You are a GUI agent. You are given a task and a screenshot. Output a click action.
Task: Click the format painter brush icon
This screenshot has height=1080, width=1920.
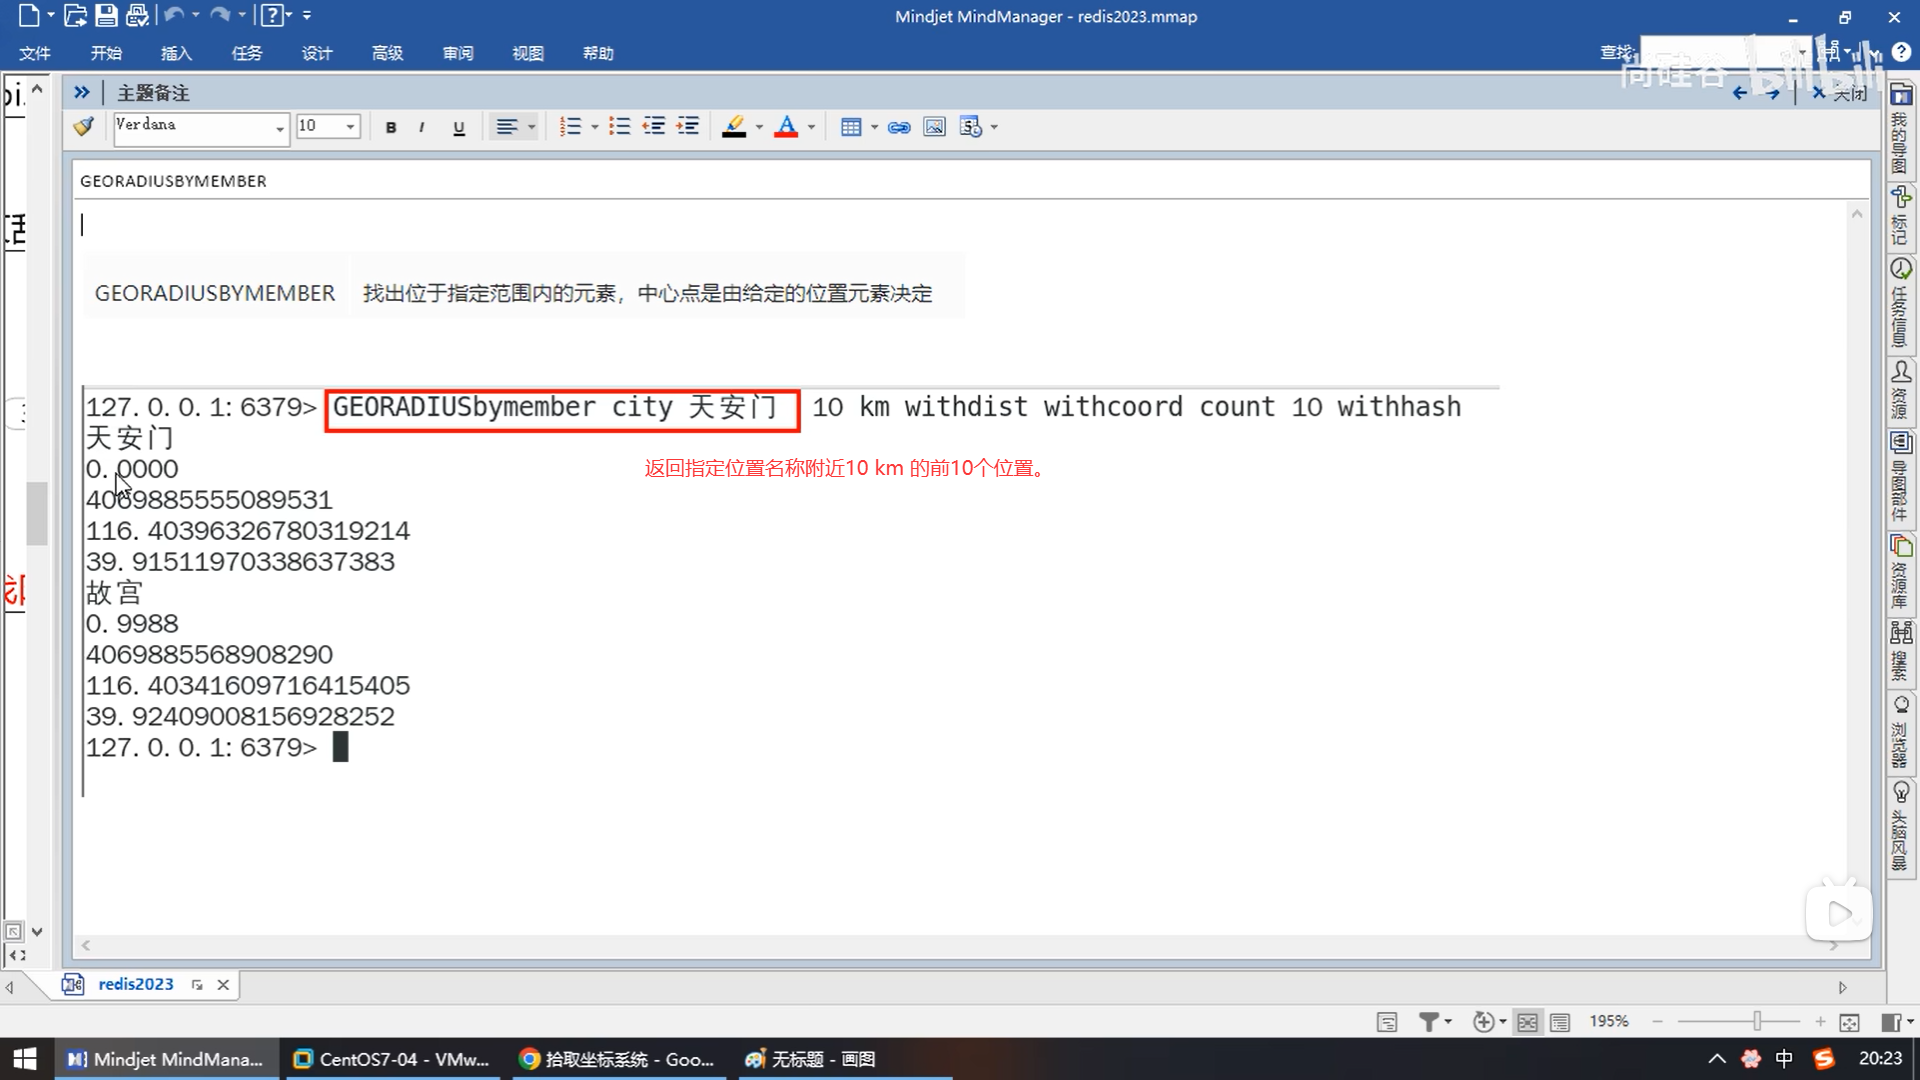84,126
